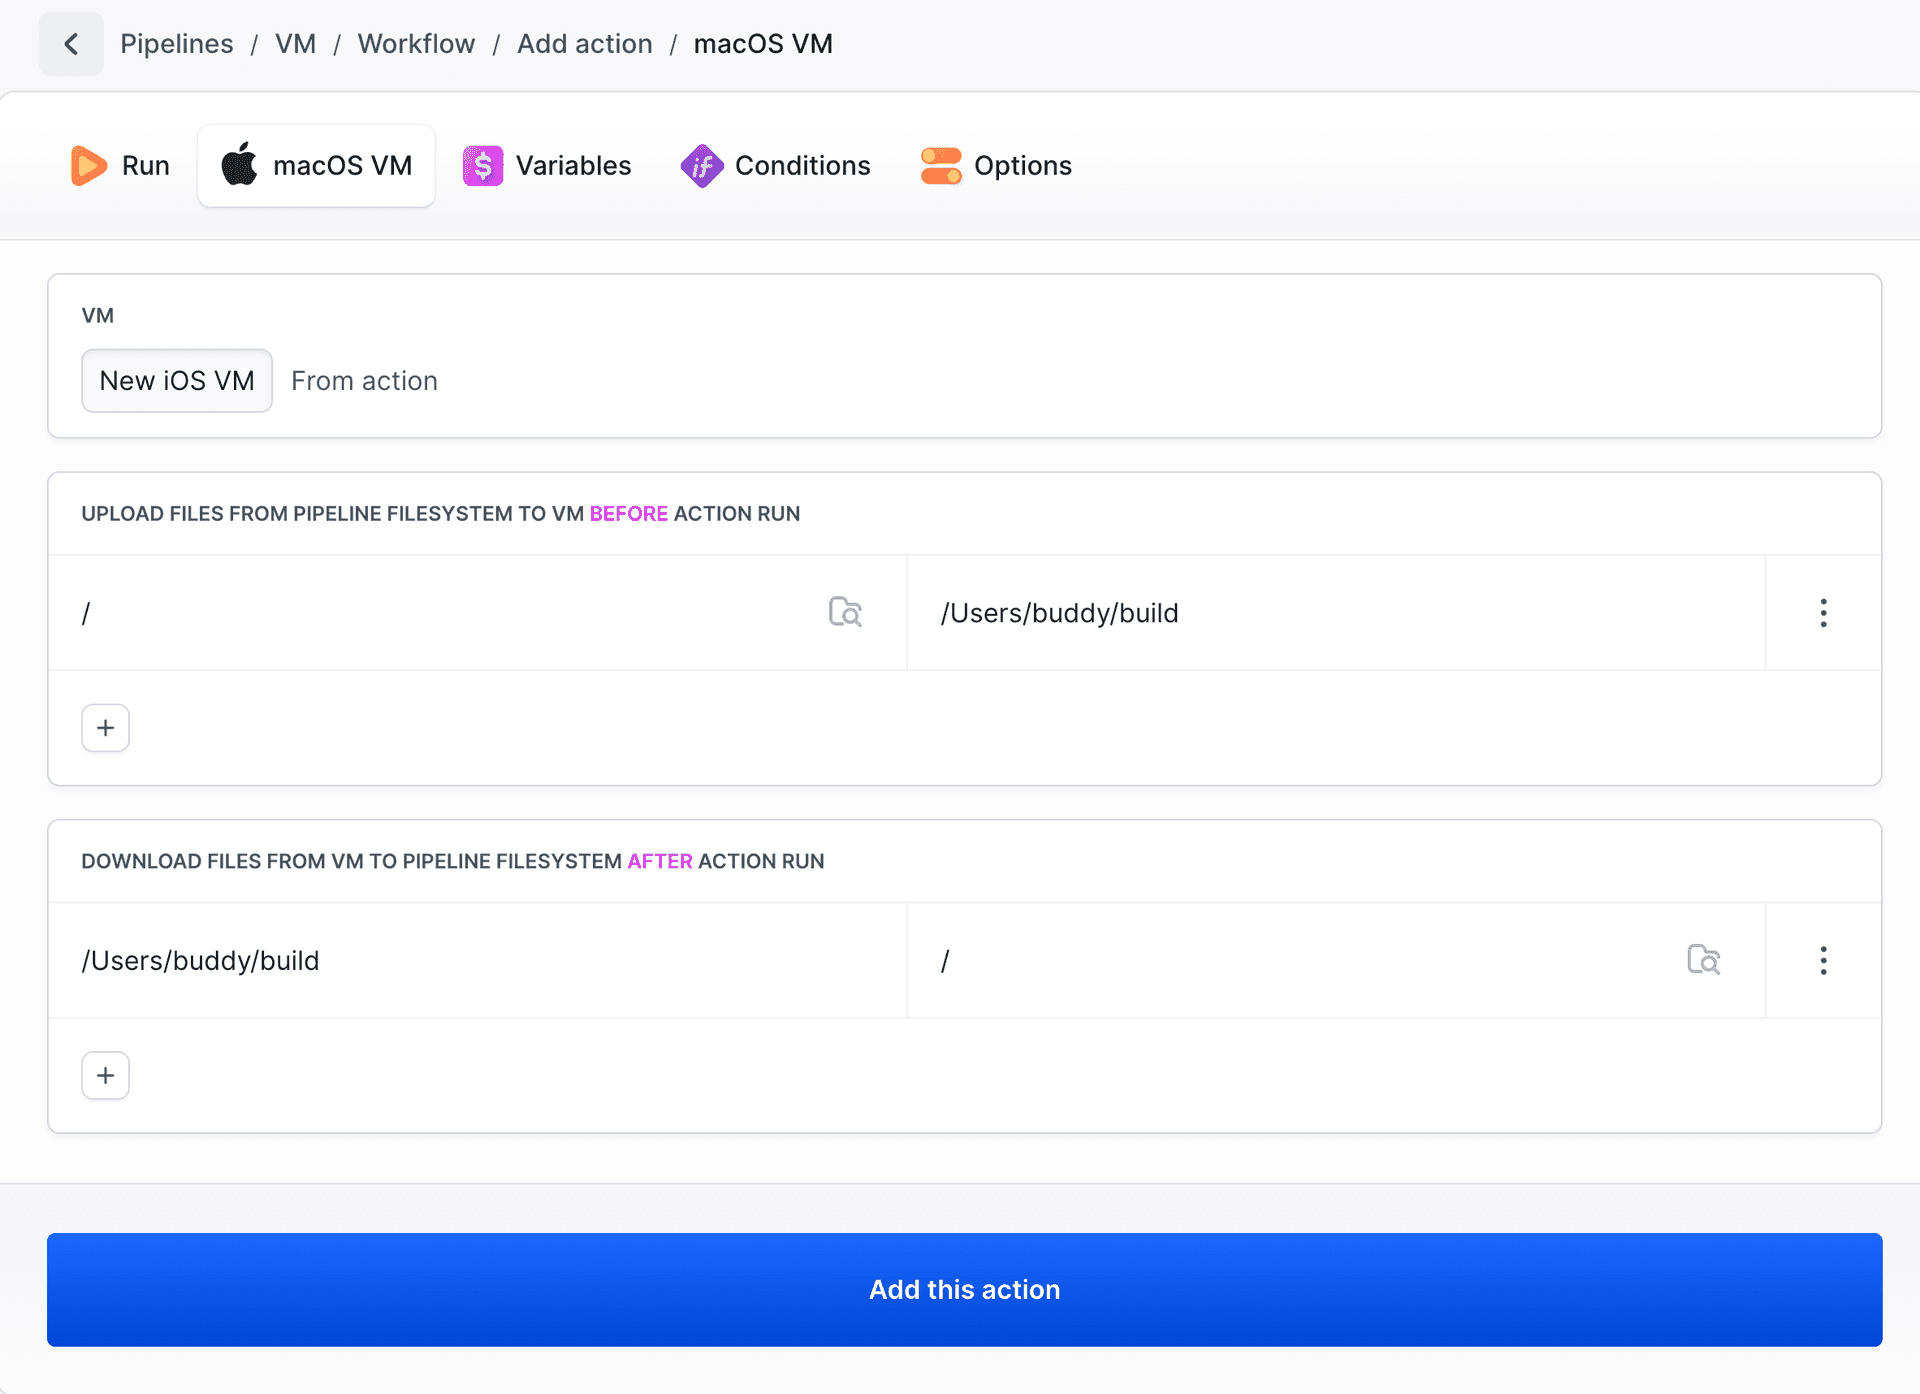This screenshot has width=1920, height=1394.
Task: Click the back chevron beside the breadcrumb
Action: coord(71,43)
